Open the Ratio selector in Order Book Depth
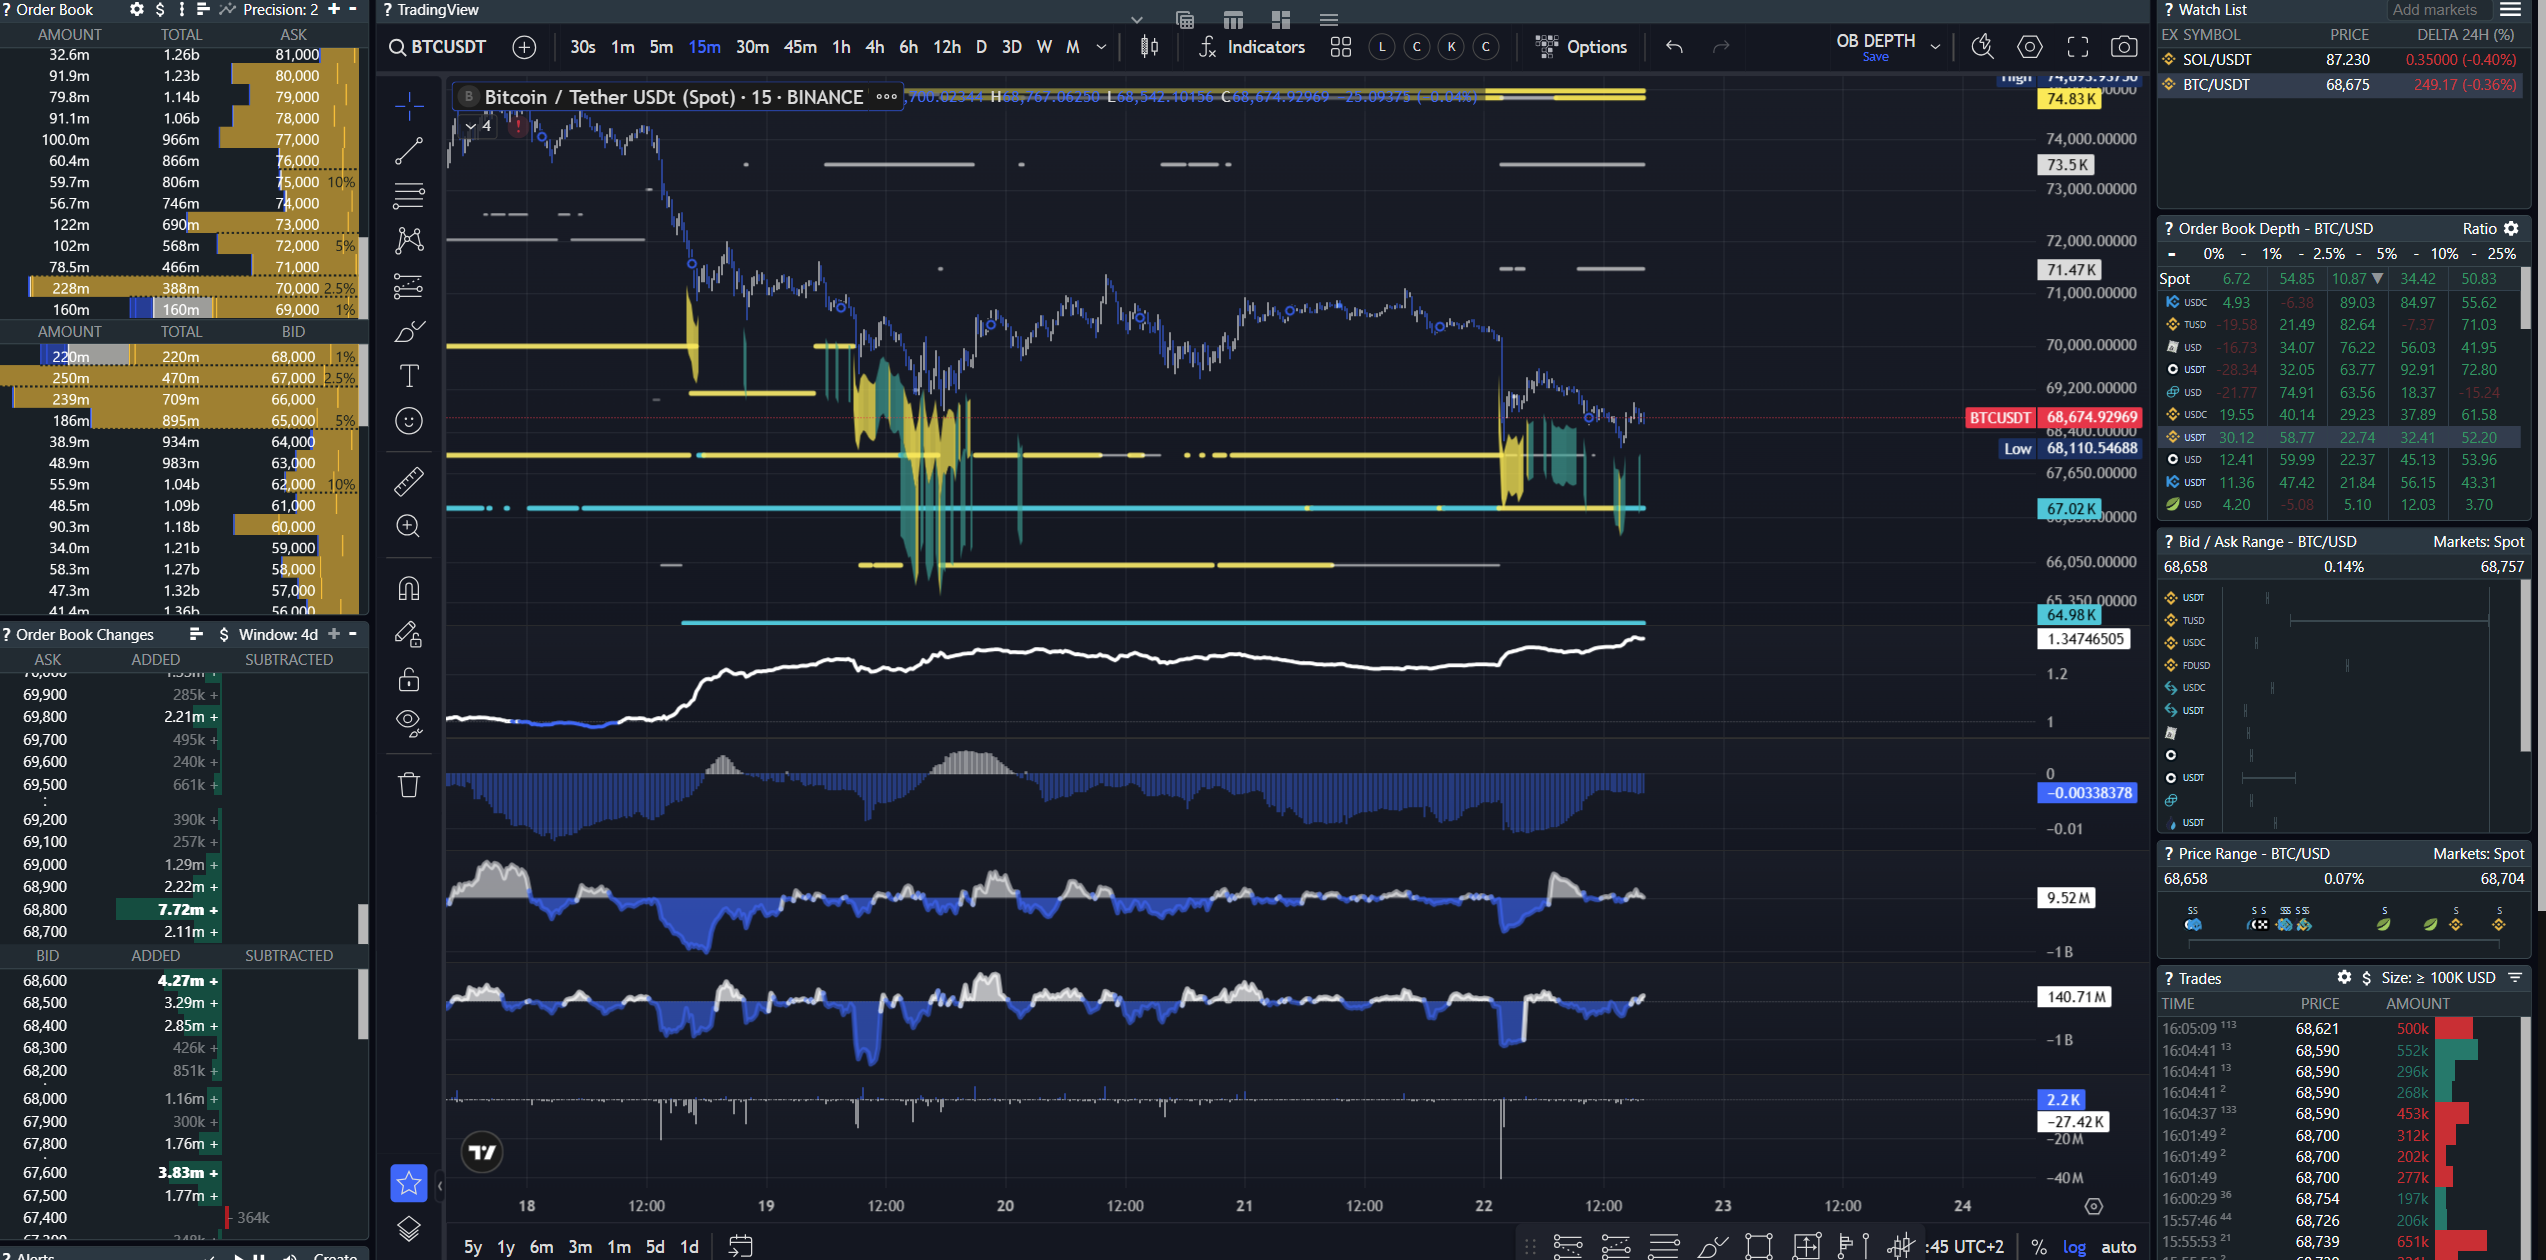The image size is (2546, 1260). (x=2480, y=229)
